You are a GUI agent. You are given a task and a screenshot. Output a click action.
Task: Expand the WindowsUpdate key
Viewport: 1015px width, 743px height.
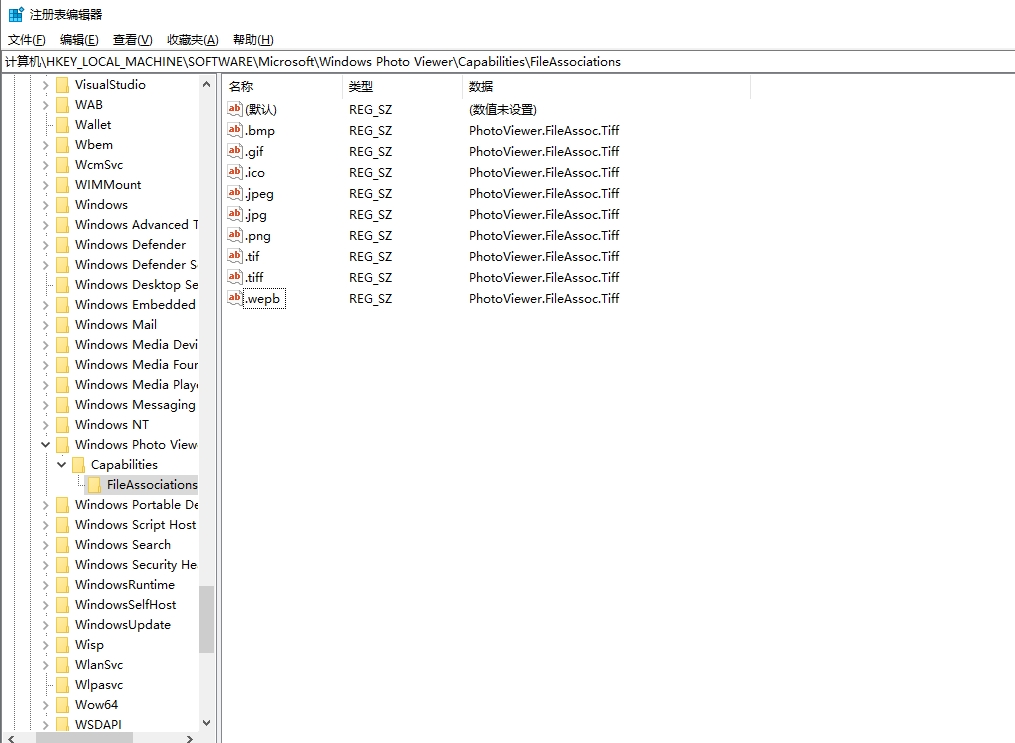(45, 625)
